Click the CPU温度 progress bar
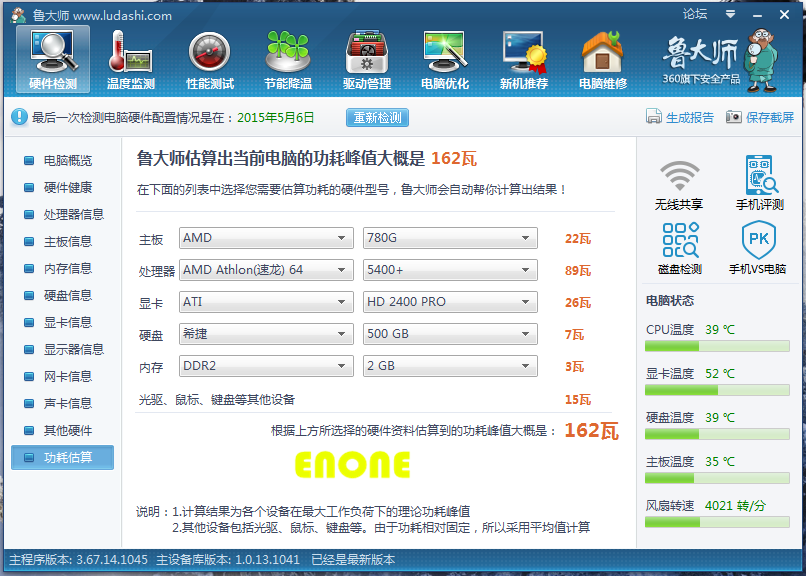This screenshot has width=806, height=576. coord(717,346)
